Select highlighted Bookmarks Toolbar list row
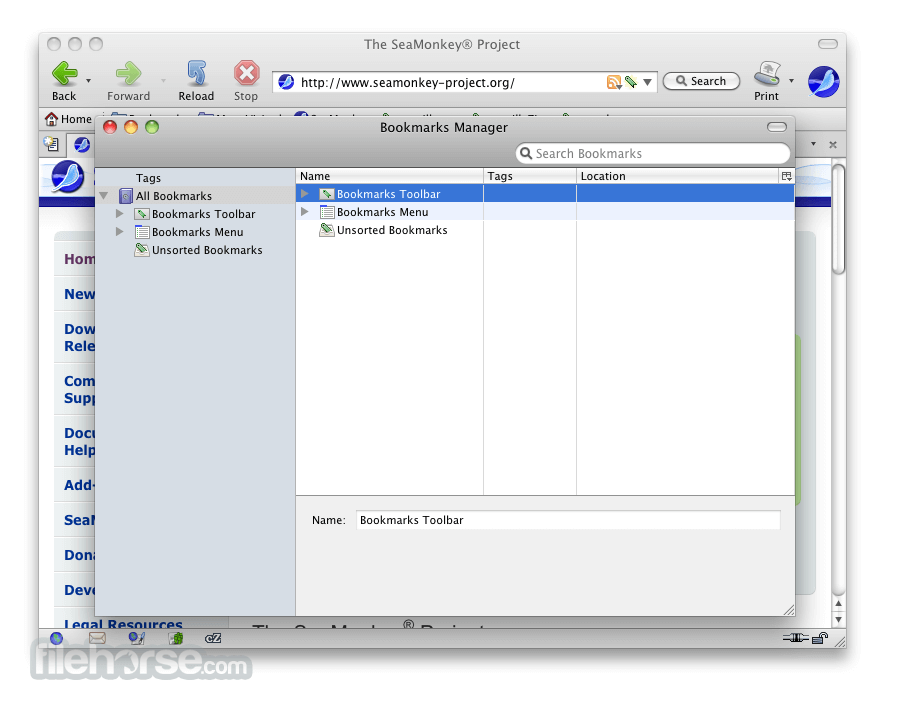This screenshot has height=710, width=904. pyautogui.click(x=545, y=194)
